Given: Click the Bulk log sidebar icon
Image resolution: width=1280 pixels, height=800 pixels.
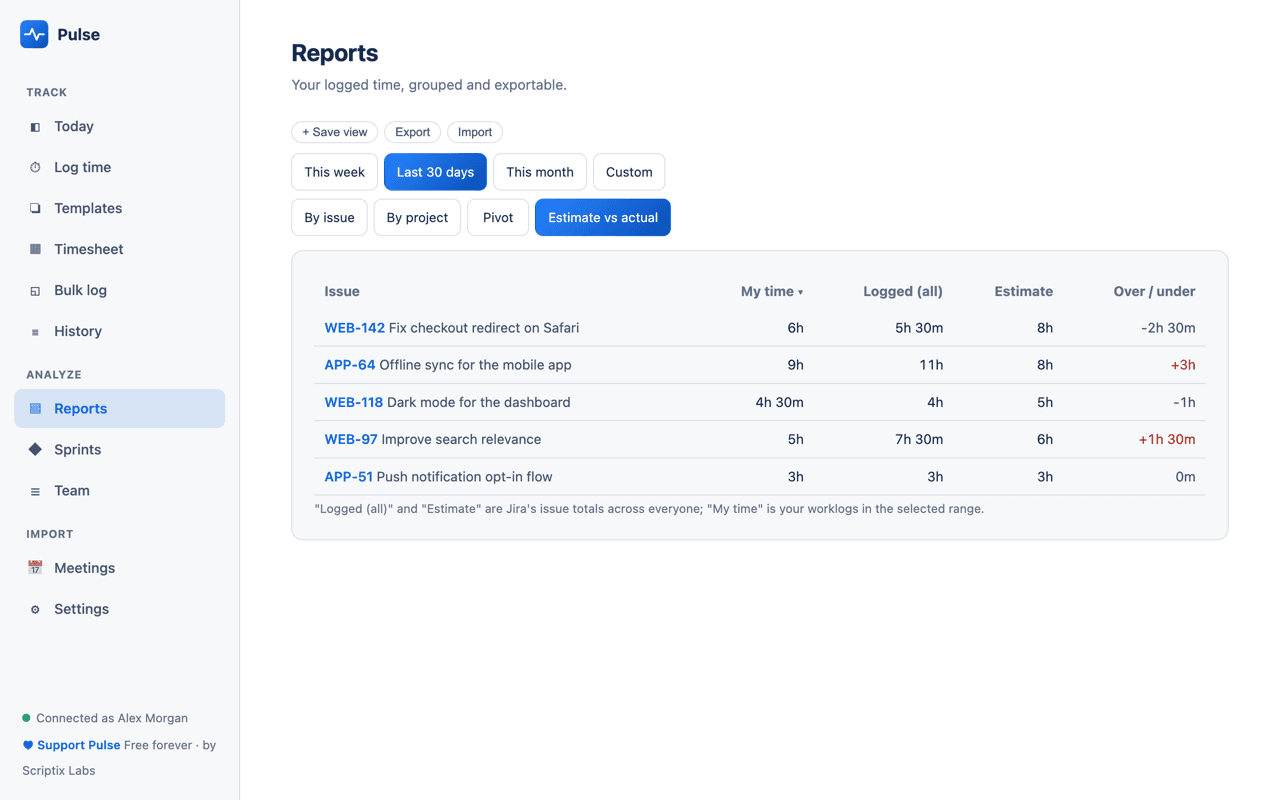Looking at the screenshot, I should (35, 291).
